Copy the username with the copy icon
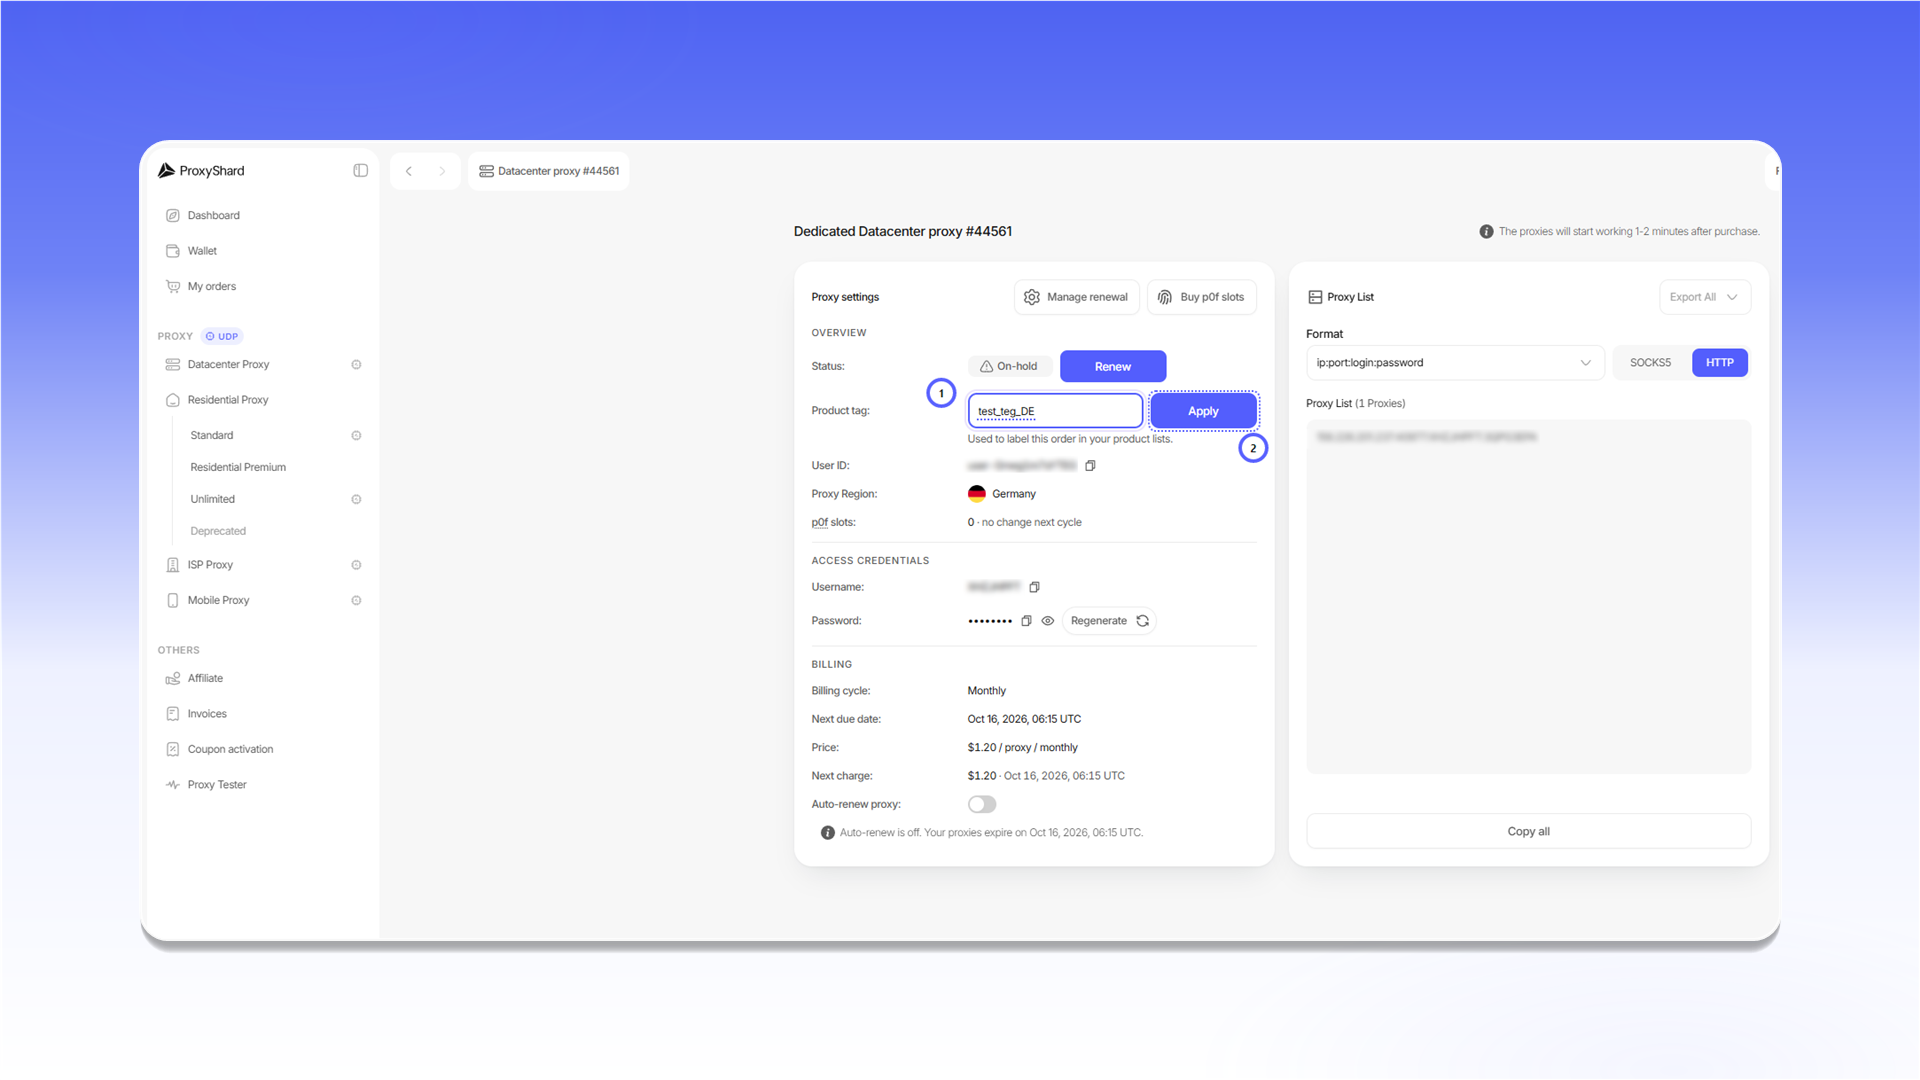 coord(1034,587)
